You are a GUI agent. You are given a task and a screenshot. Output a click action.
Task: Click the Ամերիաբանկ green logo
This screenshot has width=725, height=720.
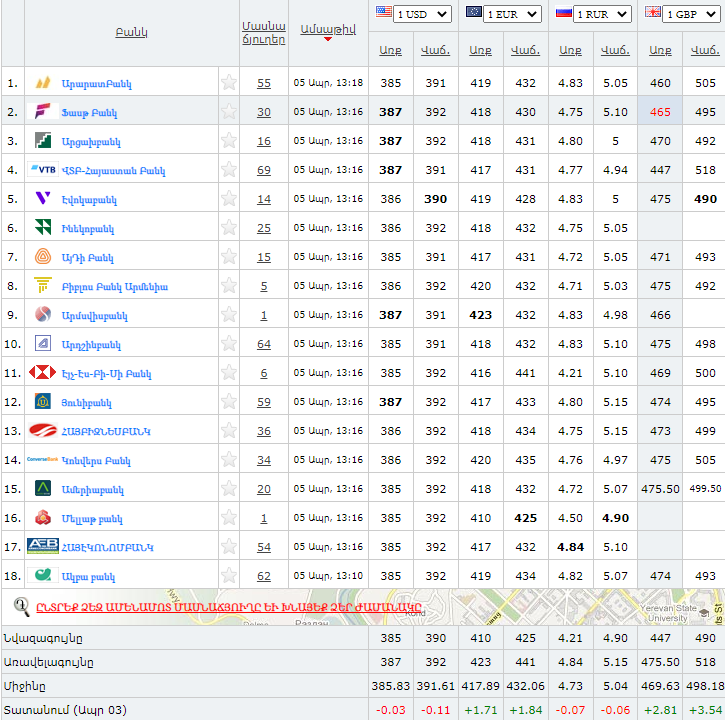click(x=43, y=488)
